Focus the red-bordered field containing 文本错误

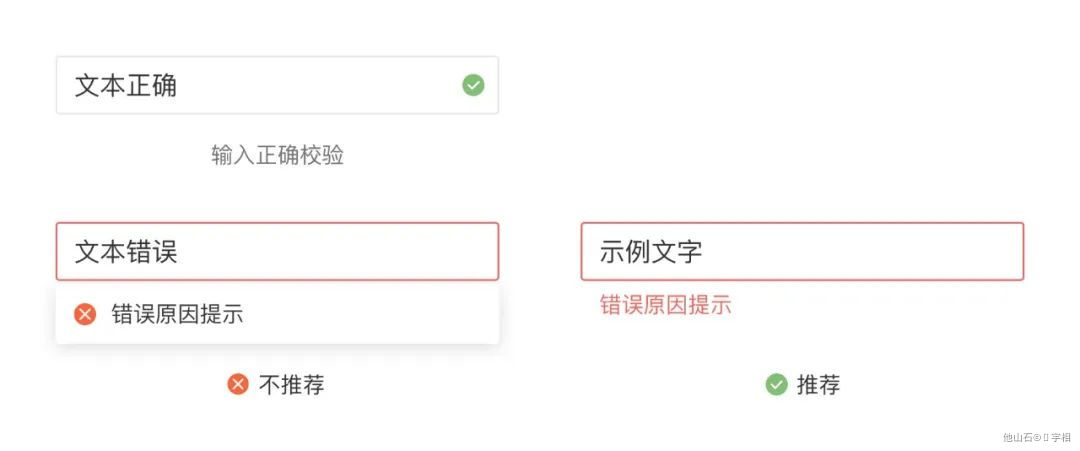coord(277,251)
